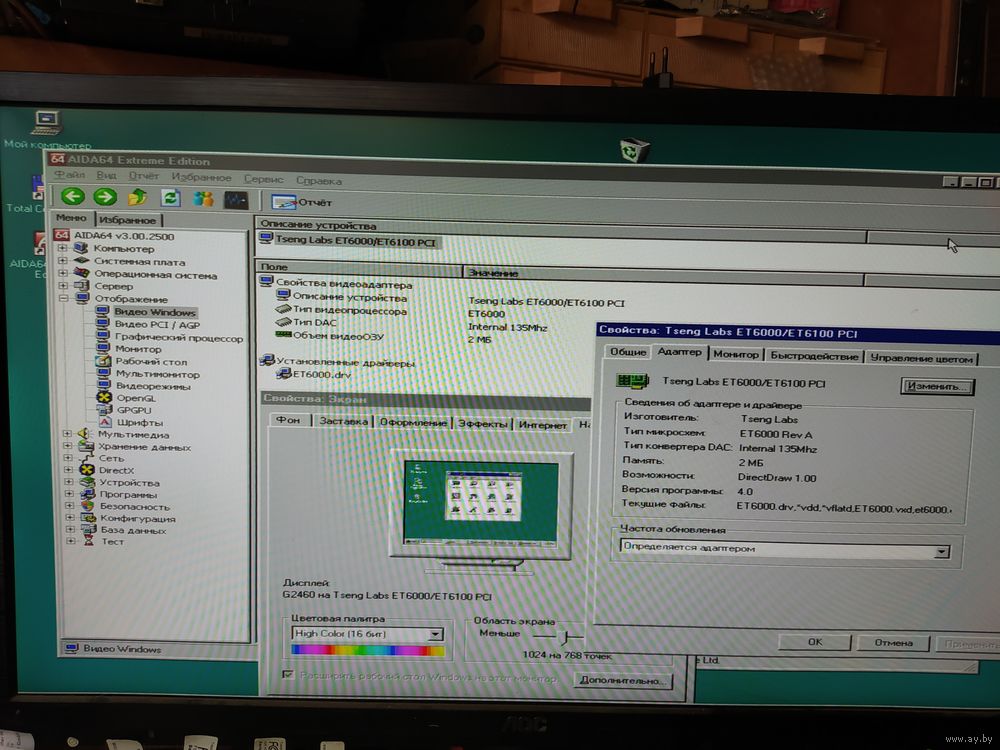Collapse the Отображение tree node

(x=63, y=298)
